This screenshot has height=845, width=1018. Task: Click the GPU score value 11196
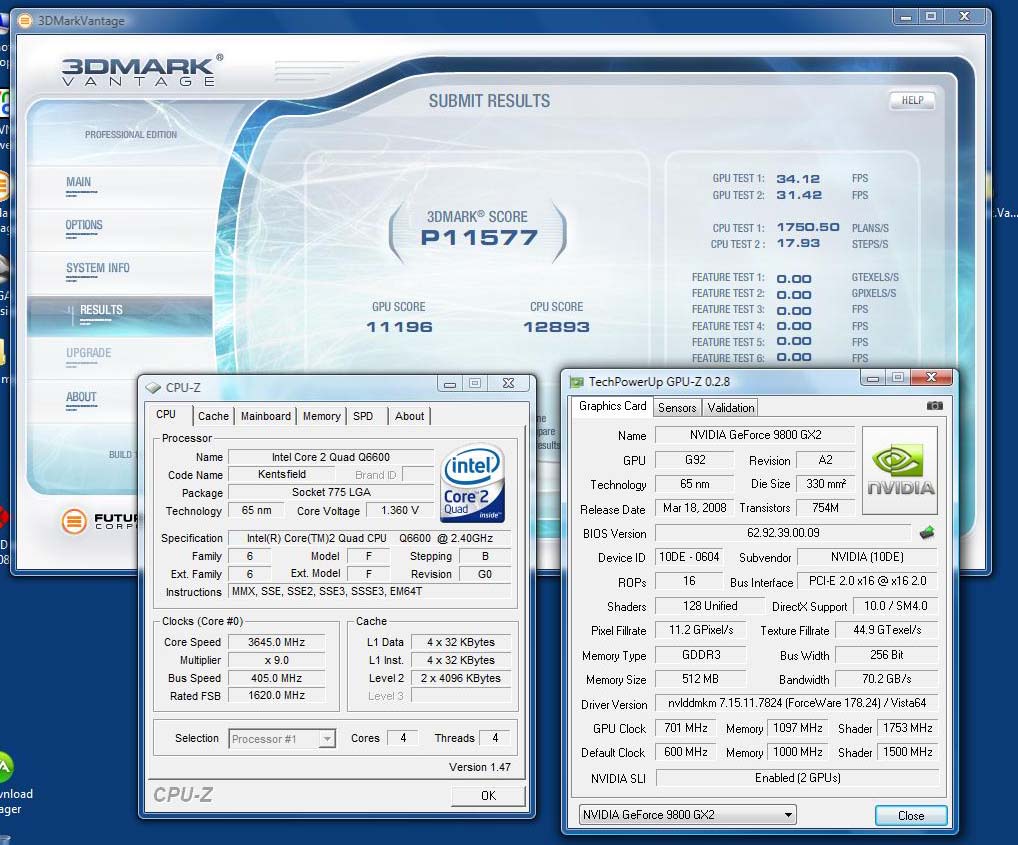[399, 326]
